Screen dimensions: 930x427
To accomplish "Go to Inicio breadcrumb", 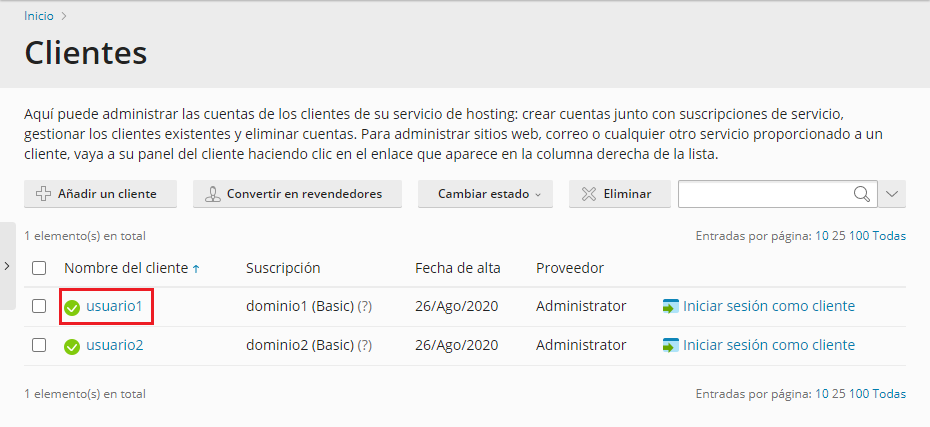I will point(39,16).
